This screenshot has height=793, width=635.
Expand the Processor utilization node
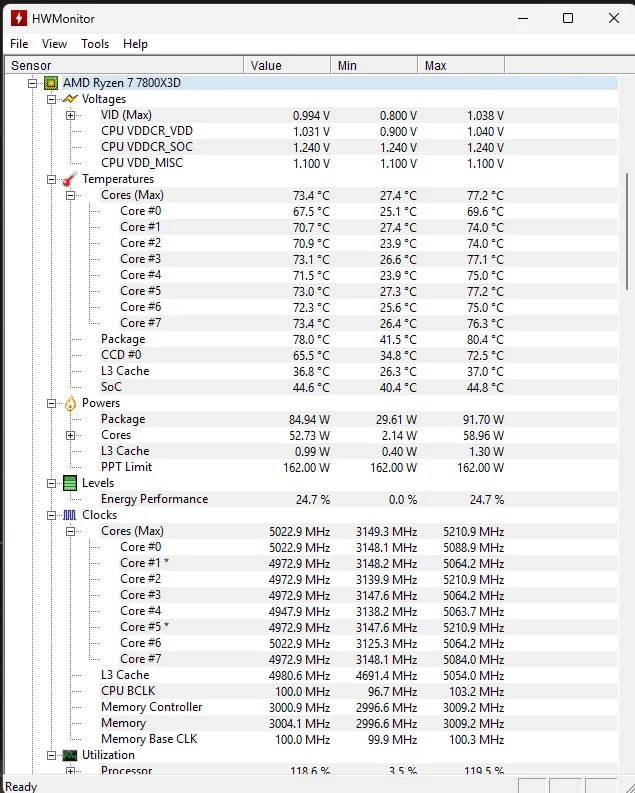pos(71,771)
